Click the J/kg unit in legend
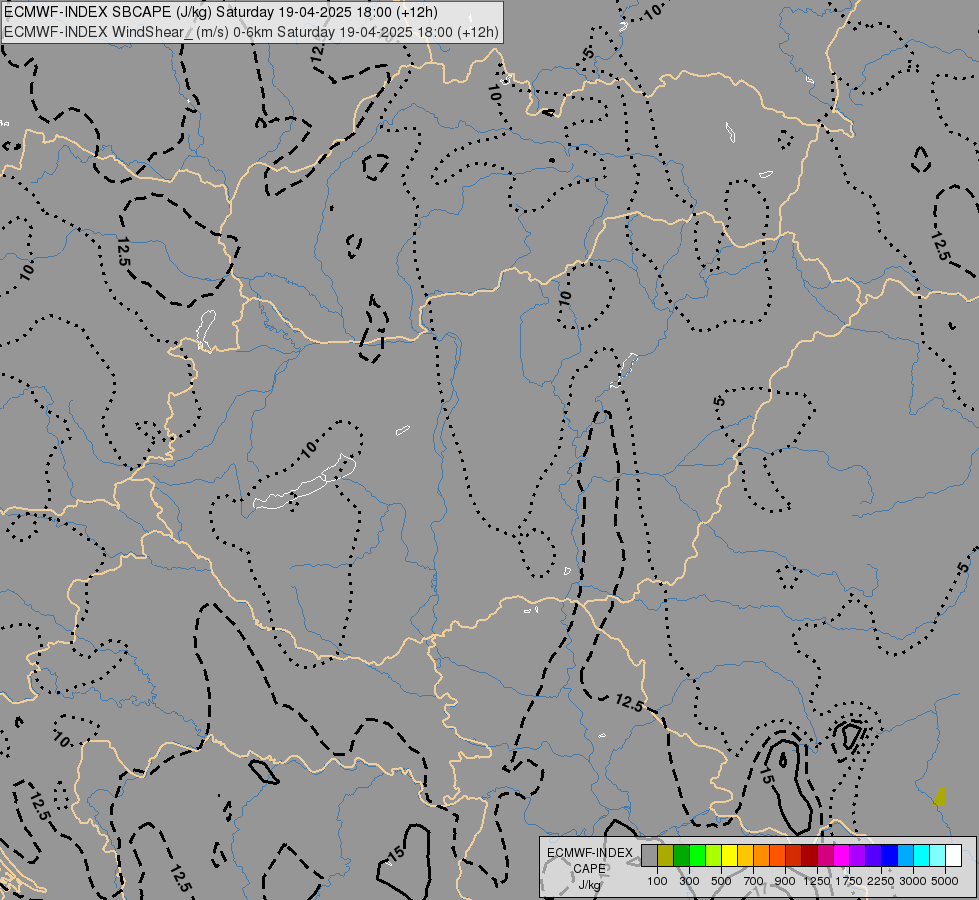The image size is (979, 900). pyautogui.click(x=589, y=886)
